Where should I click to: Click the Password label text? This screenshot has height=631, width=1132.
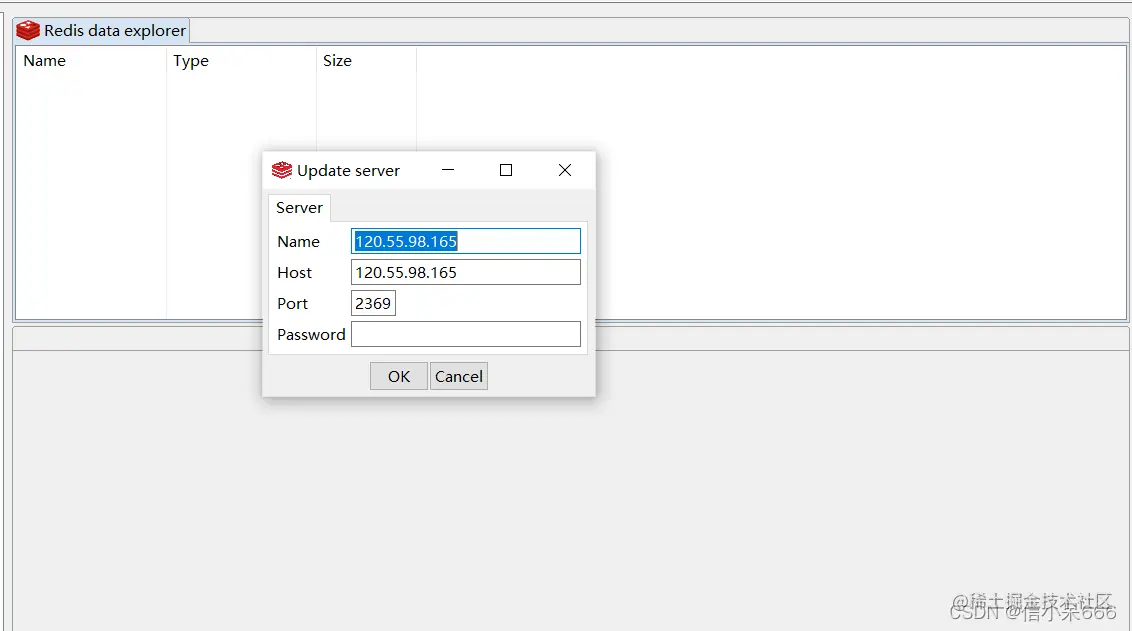(x=311, y=335)
